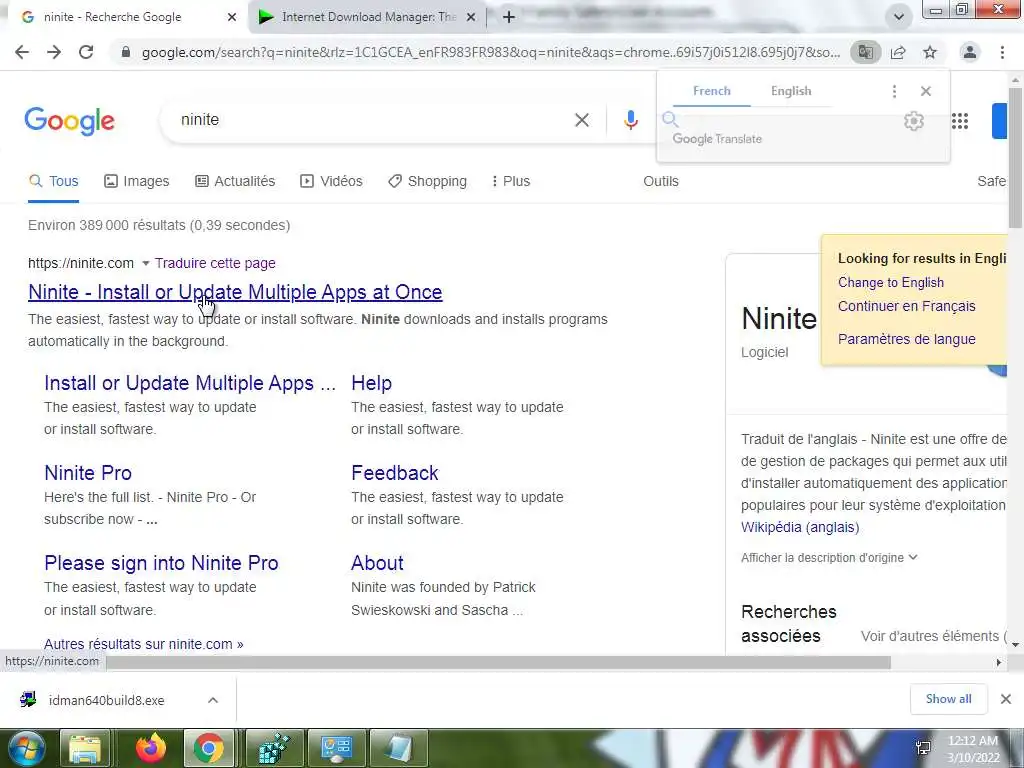Go back using the browser back arrow
1024x768 pixels.
22,52
